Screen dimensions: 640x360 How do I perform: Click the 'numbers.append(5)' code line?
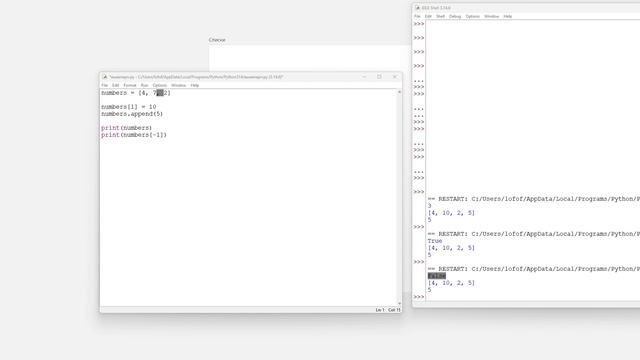pyautogui.click(x=132, y=114)
